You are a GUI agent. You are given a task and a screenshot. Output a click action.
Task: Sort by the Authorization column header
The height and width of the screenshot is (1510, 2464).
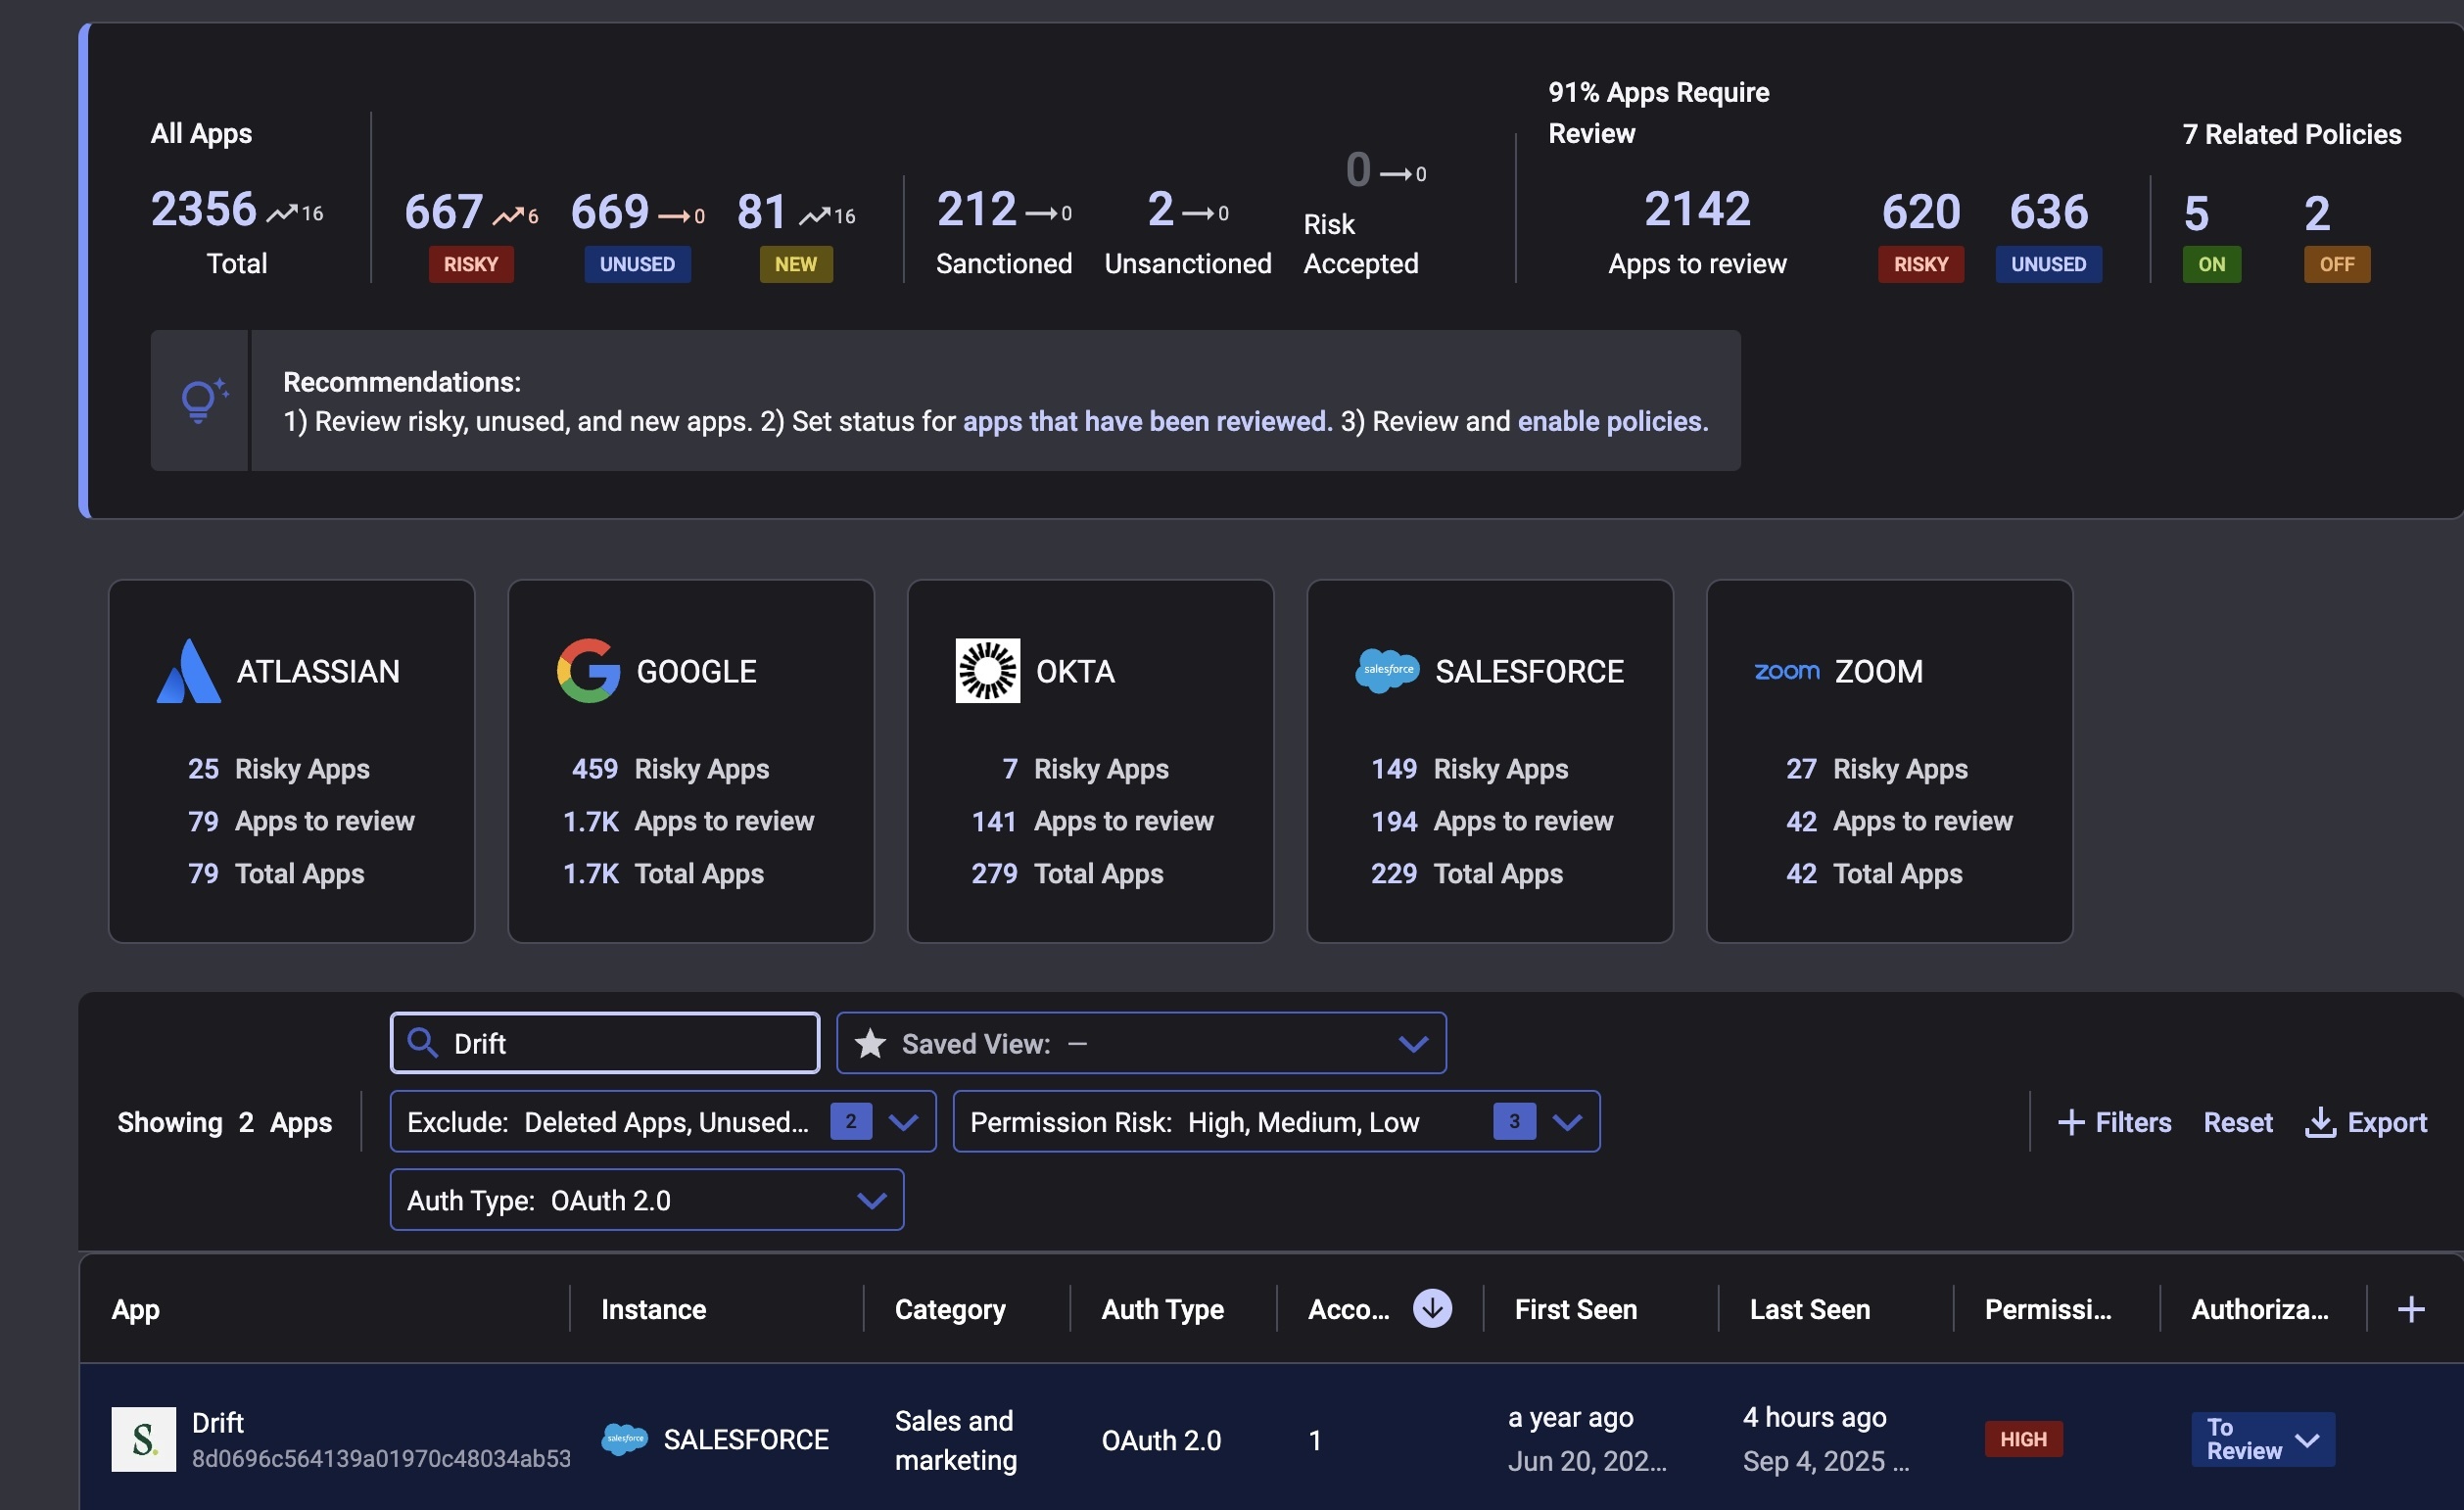point(2259,1309)
